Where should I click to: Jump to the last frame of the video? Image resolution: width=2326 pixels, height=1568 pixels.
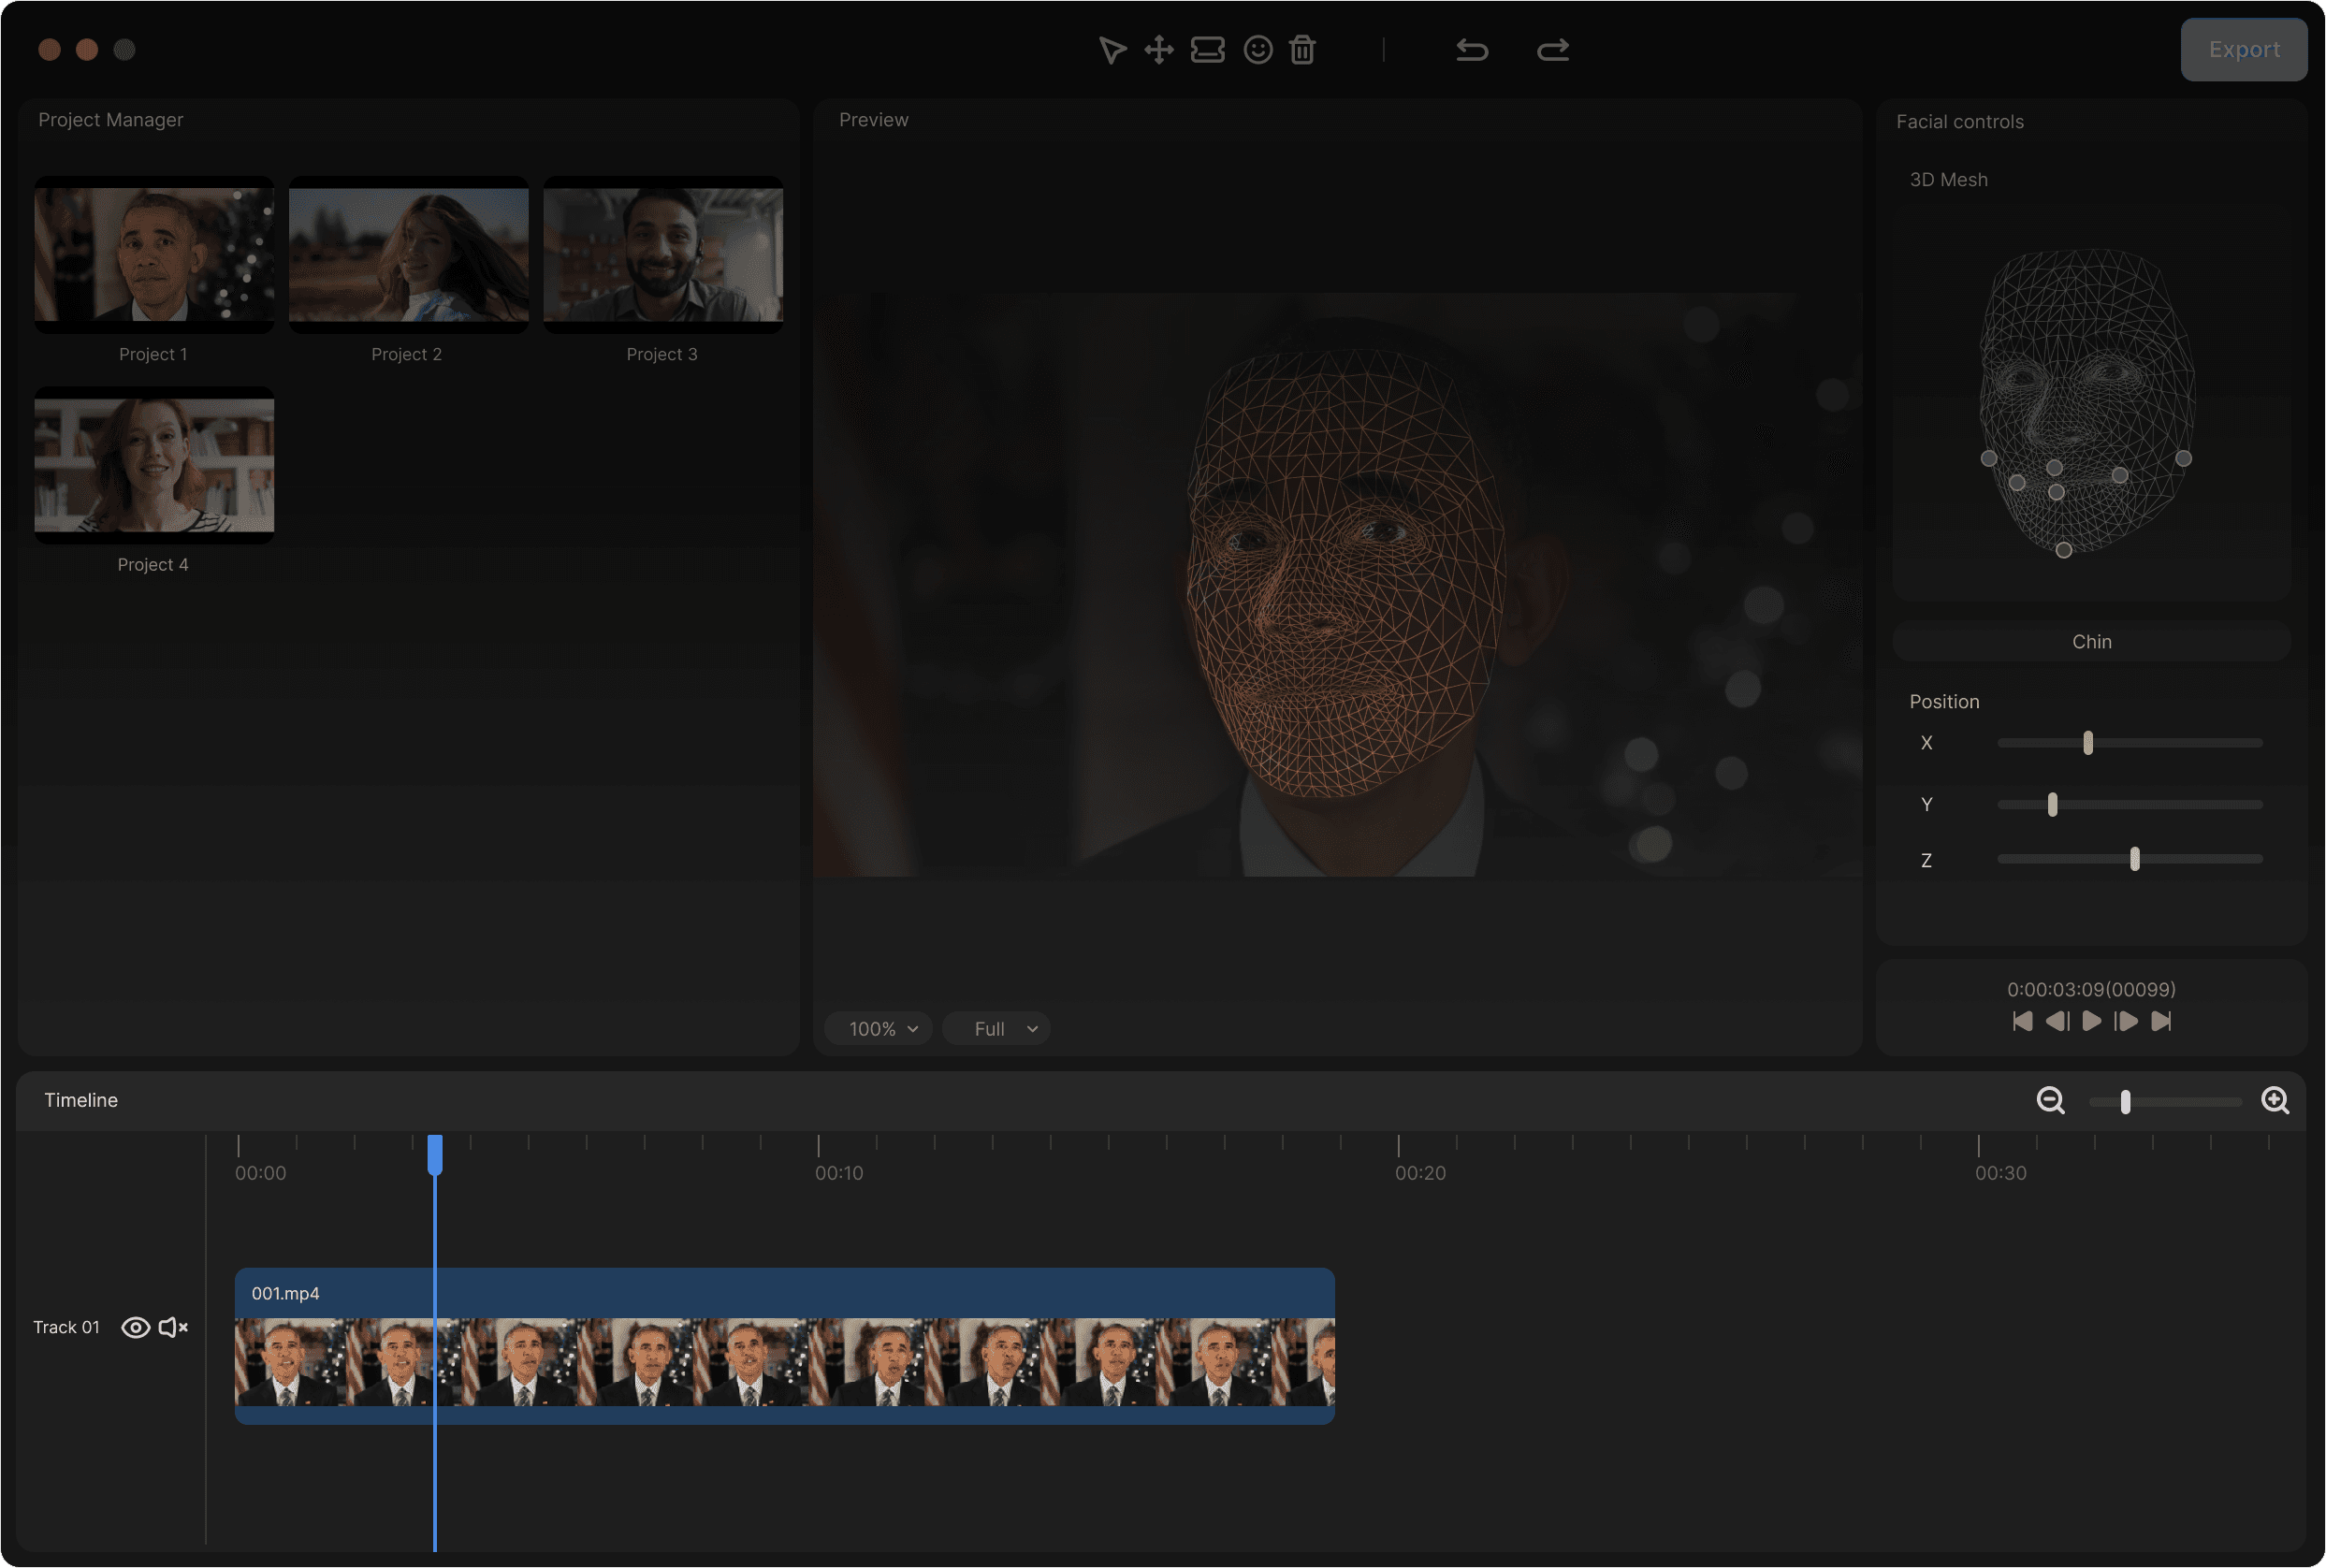coord(2161,1021)
